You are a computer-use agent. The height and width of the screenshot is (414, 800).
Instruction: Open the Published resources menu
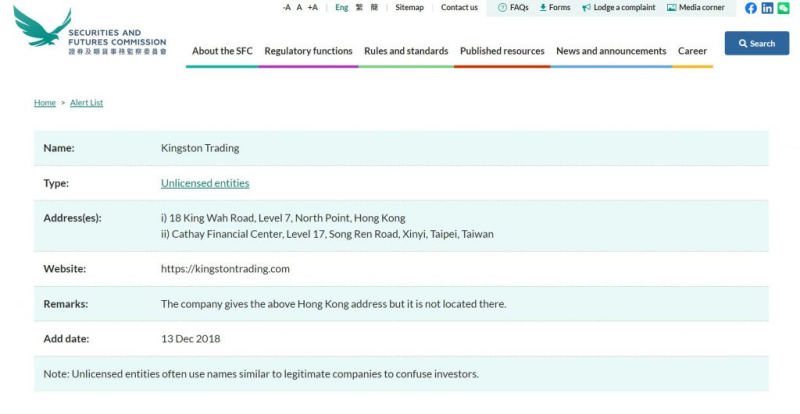(502, 51)
